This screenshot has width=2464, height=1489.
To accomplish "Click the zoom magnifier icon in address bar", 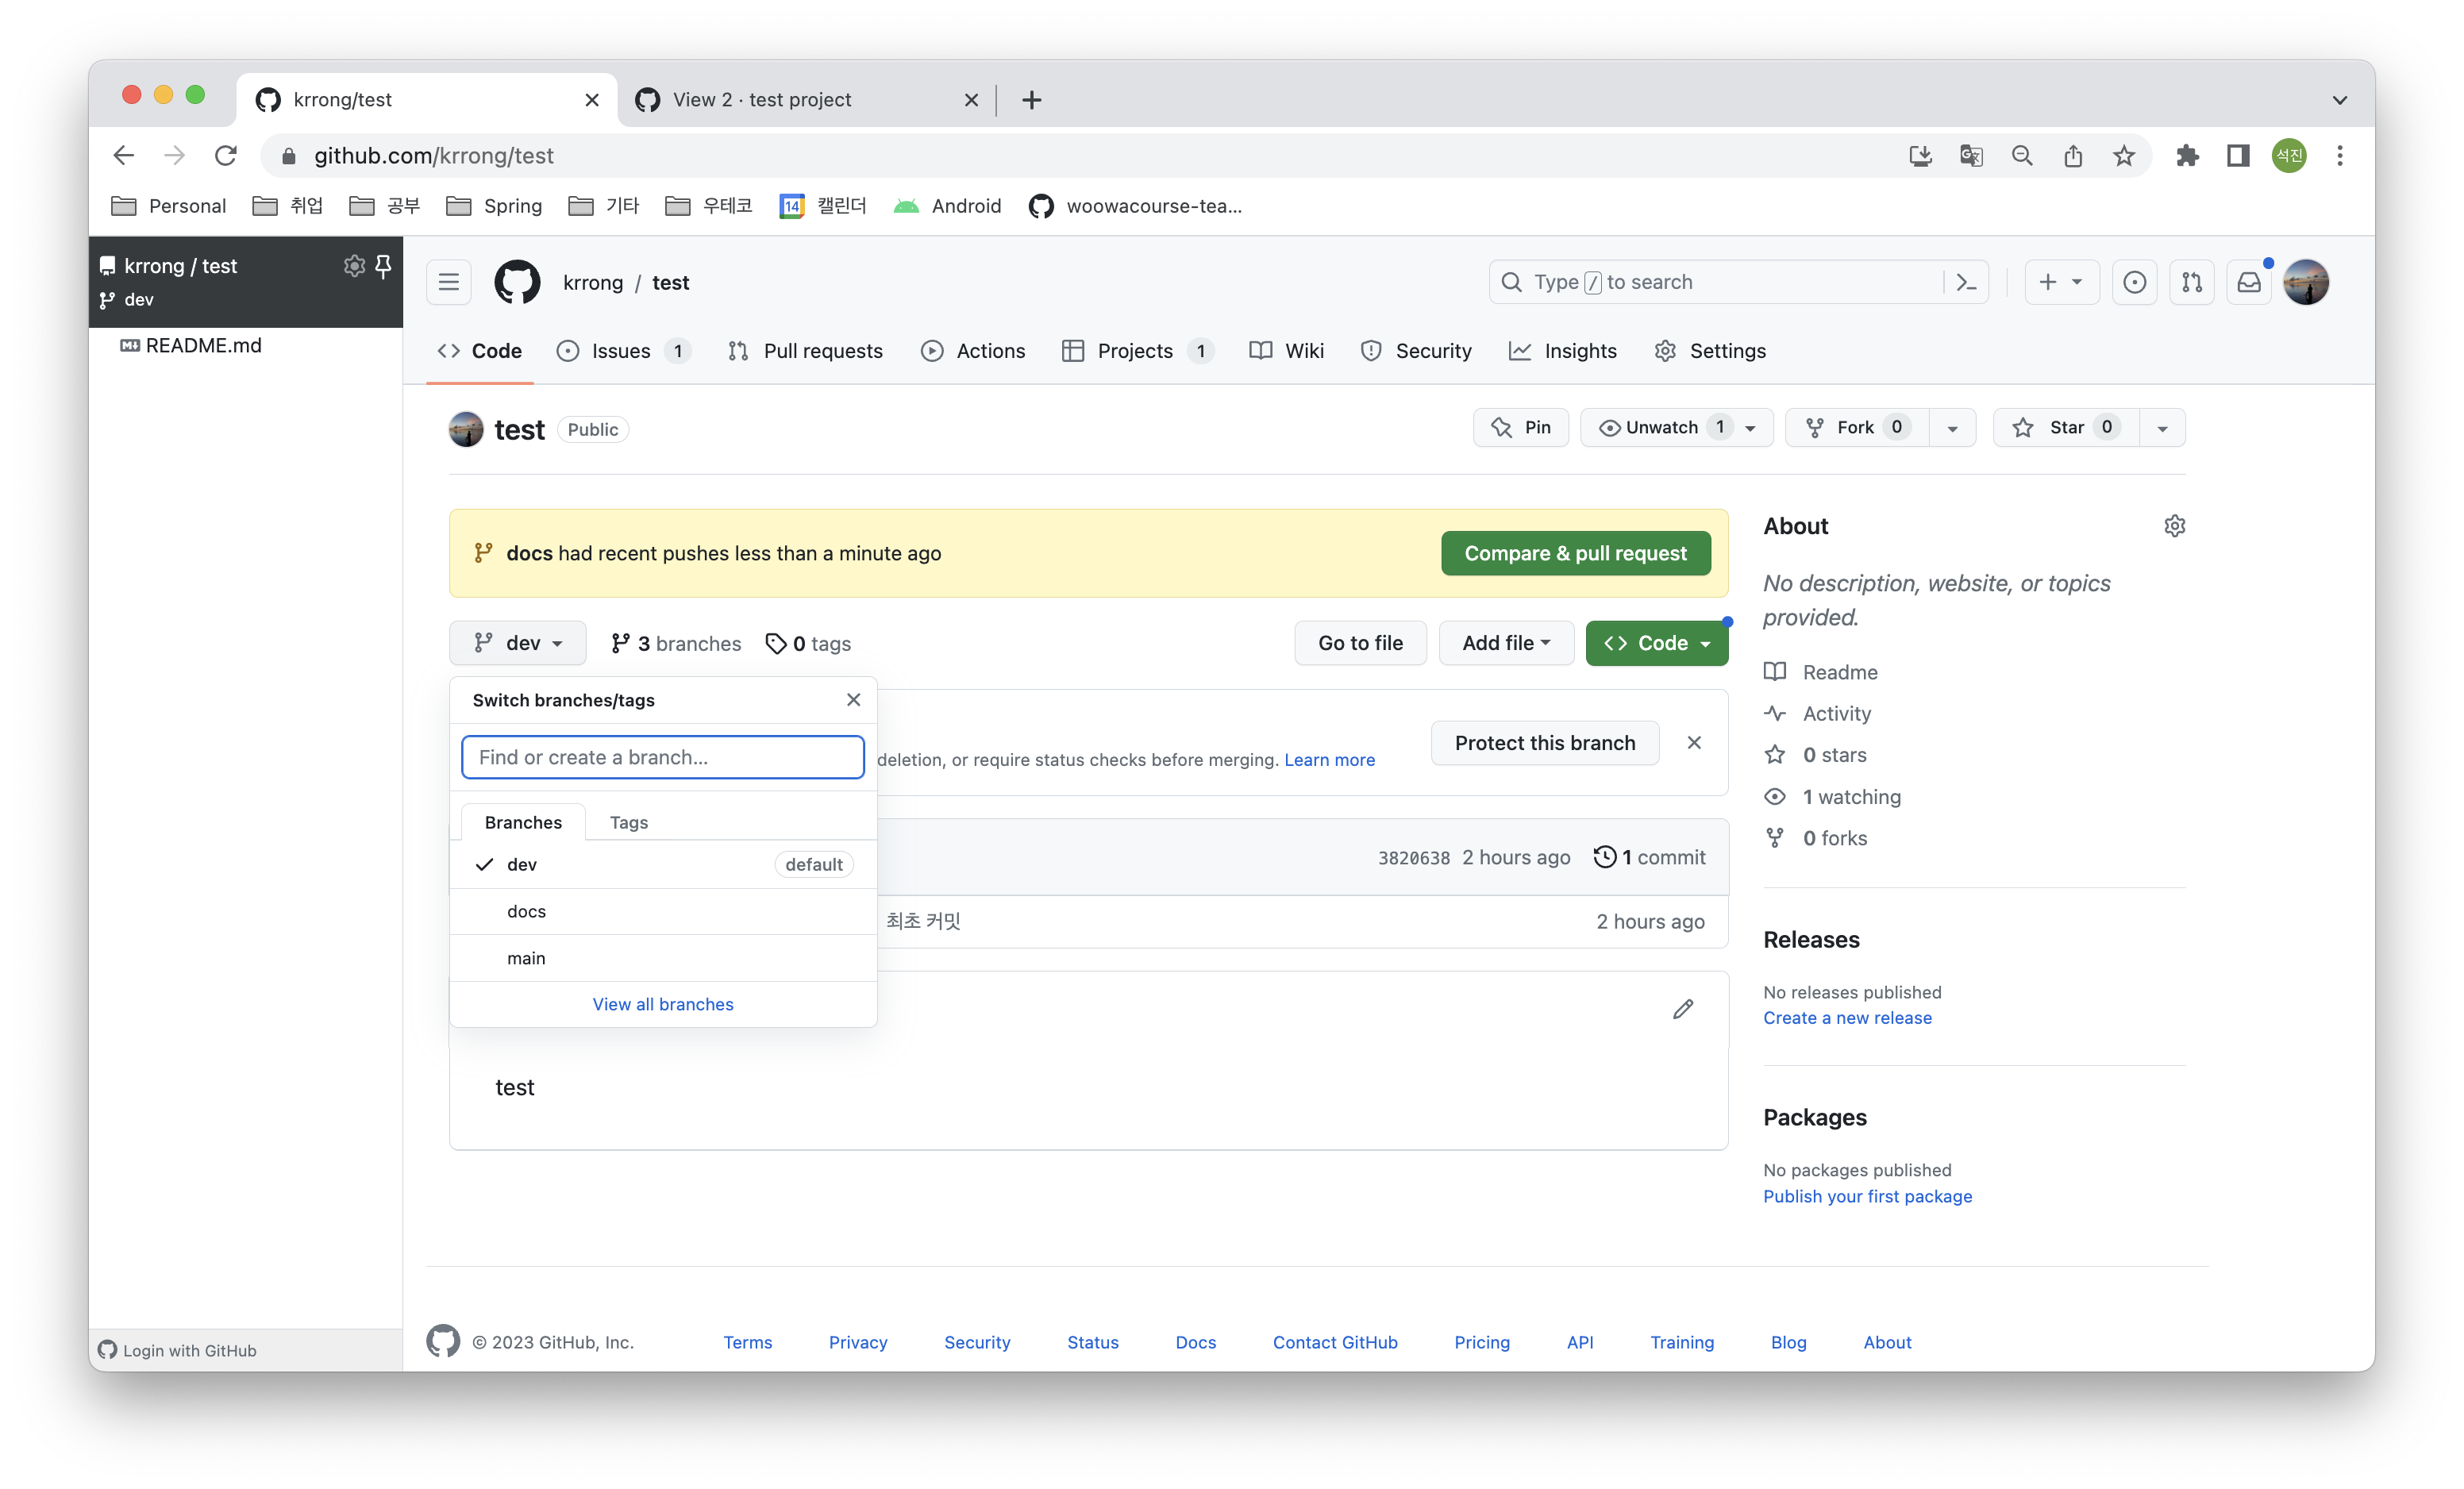I will point(2022,156).
